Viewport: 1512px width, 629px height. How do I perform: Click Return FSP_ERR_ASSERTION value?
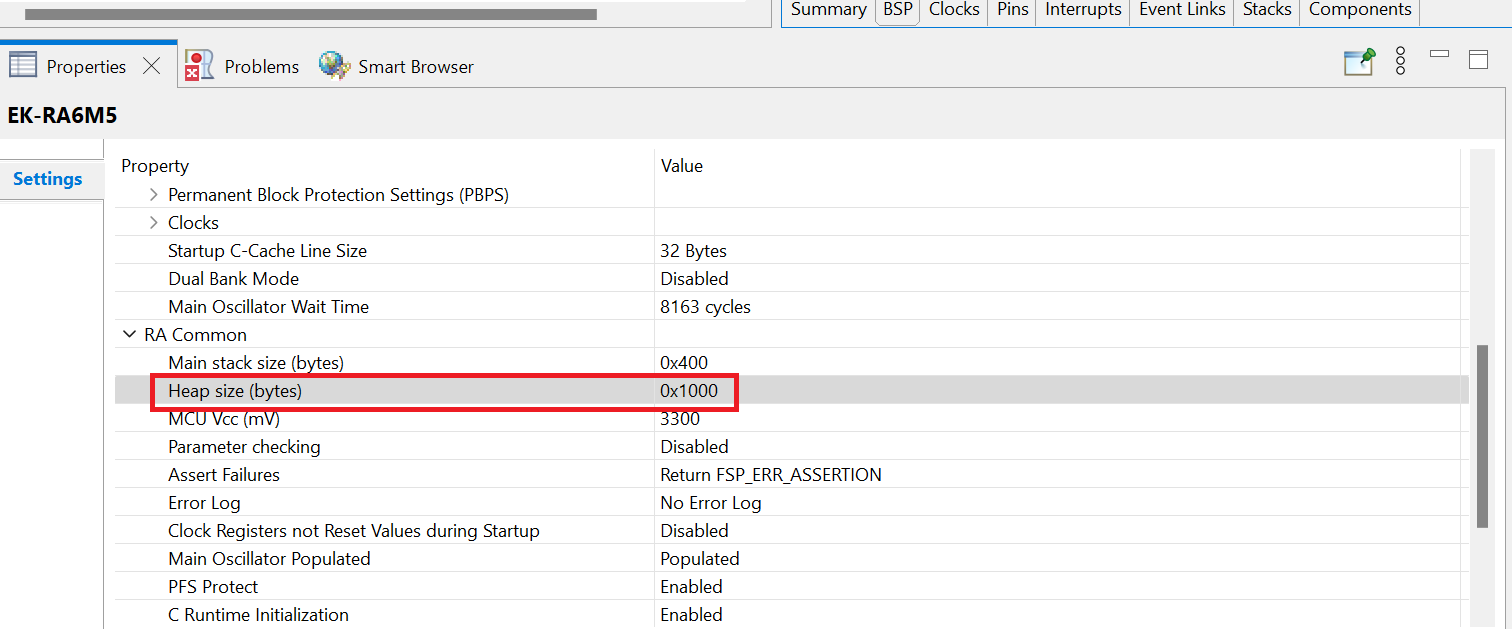[x=771, y=475]
